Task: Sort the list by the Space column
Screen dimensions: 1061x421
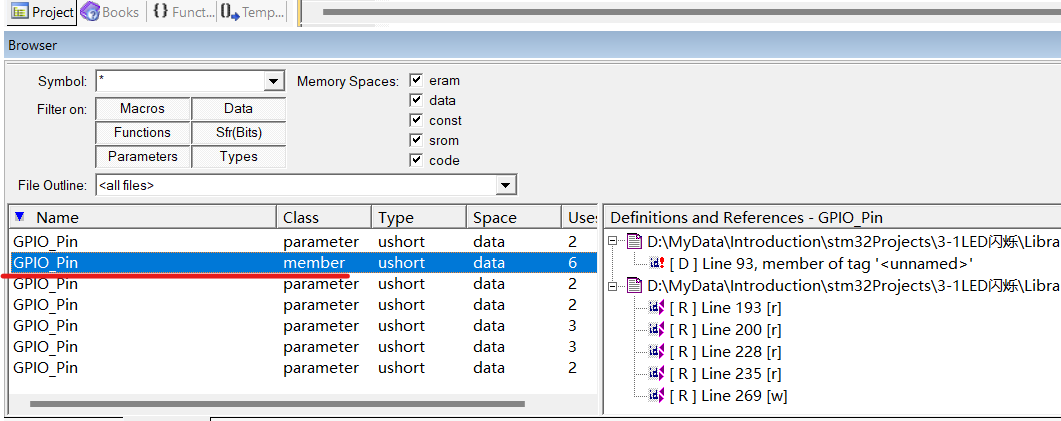Action: click(x=513, y=217)
